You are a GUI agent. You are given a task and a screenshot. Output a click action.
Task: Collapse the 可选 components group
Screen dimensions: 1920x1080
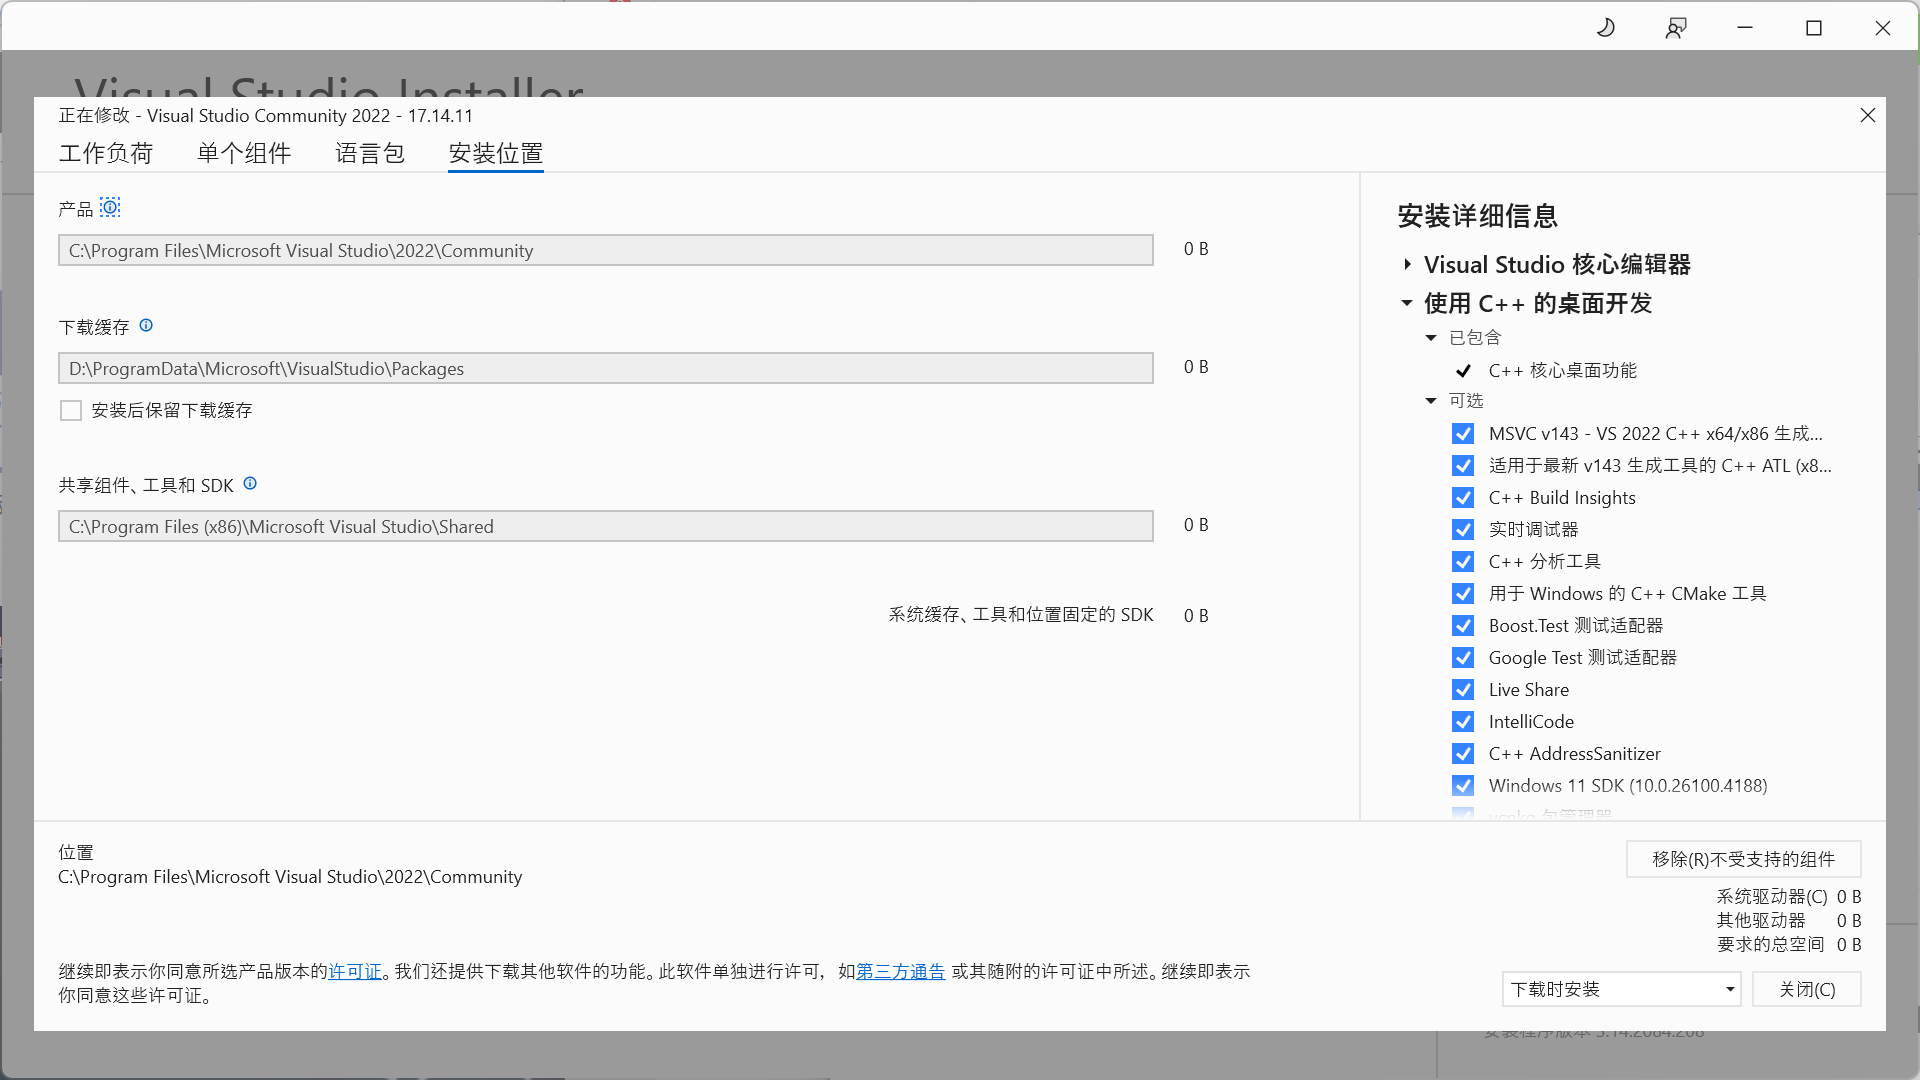(1431, 401)
